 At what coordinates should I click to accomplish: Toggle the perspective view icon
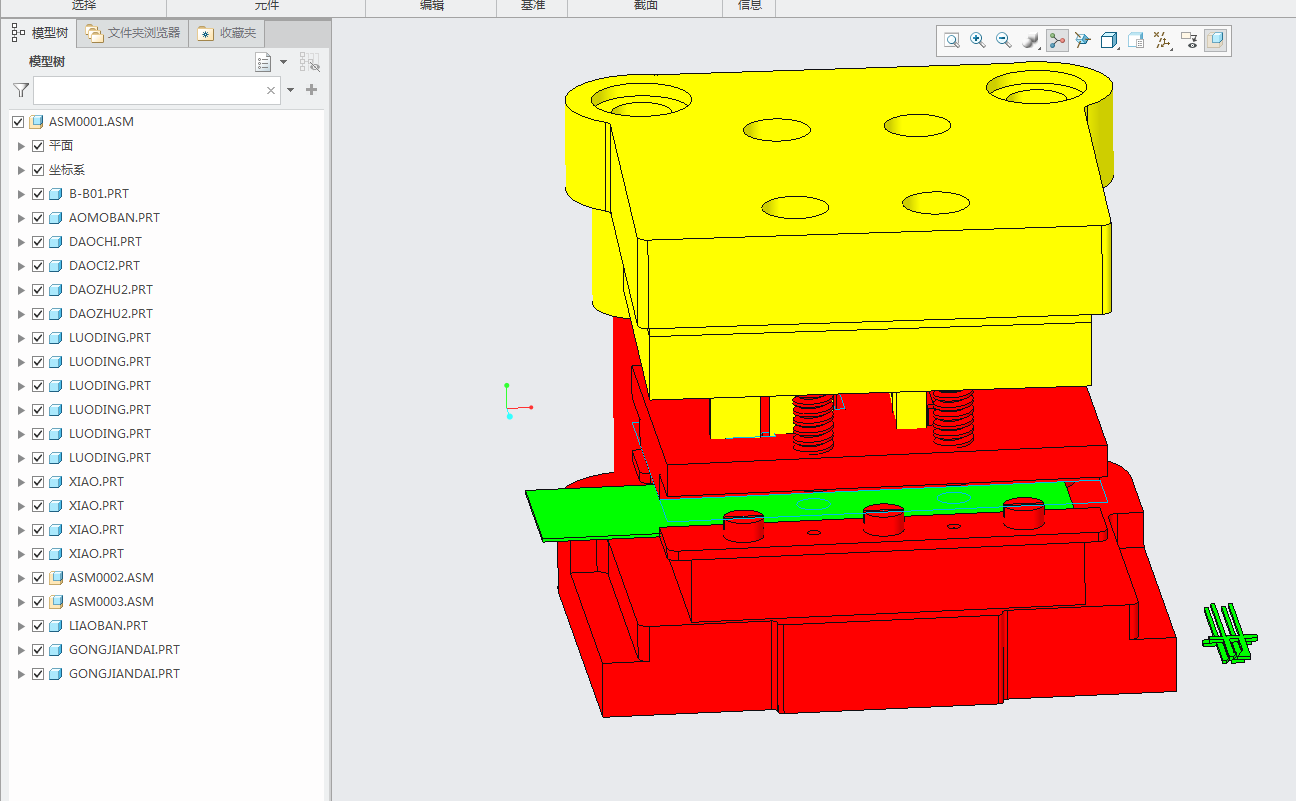1215,40
